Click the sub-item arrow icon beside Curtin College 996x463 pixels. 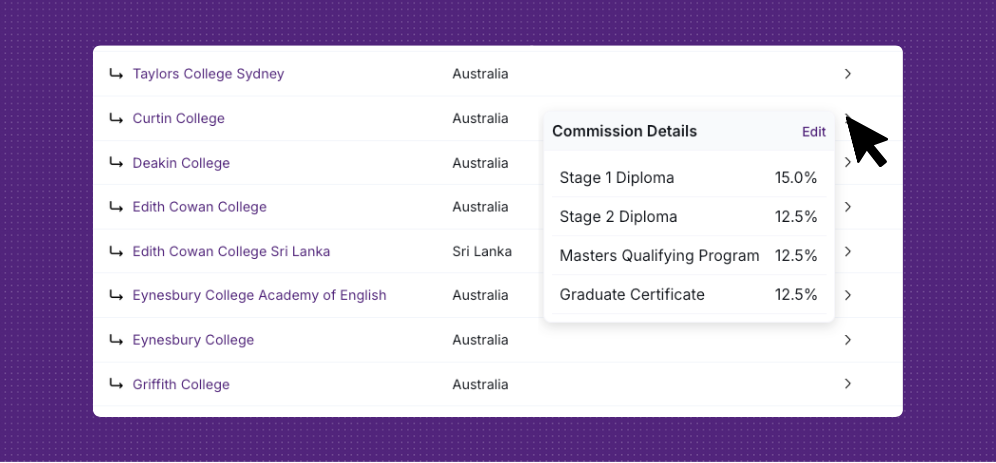point(116,118)
